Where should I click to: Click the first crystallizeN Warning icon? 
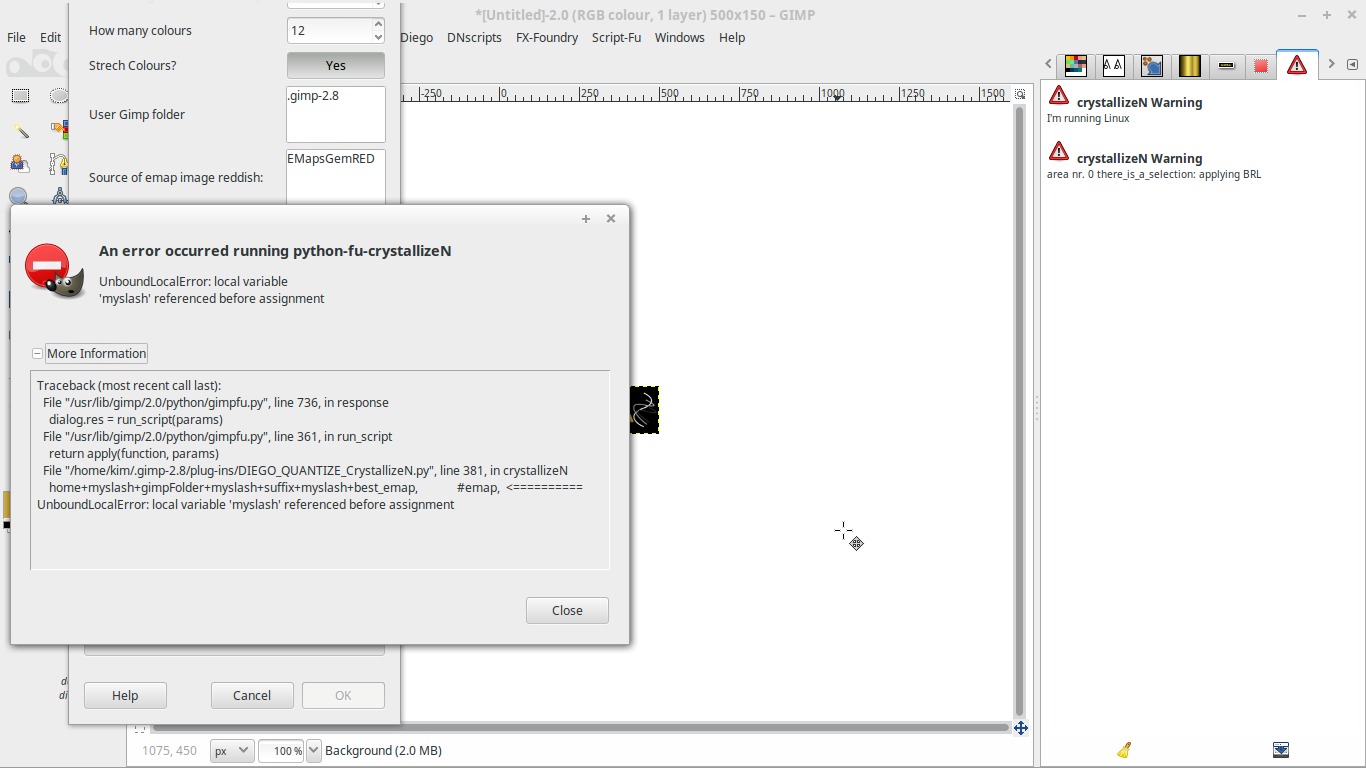tap(1059, 95)
